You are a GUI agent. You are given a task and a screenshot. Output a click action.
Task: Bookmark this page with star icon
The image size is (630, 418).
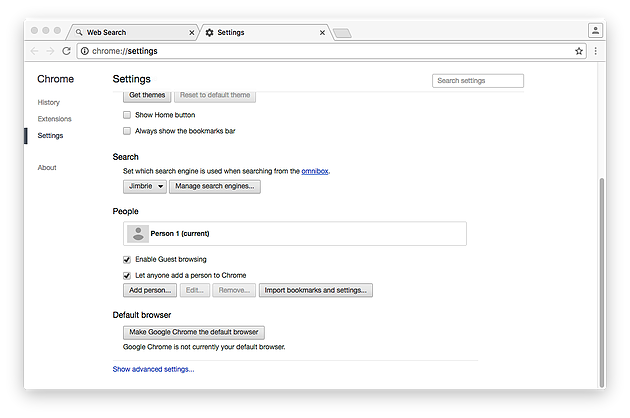pyautogui.click(x=579, y=51)
